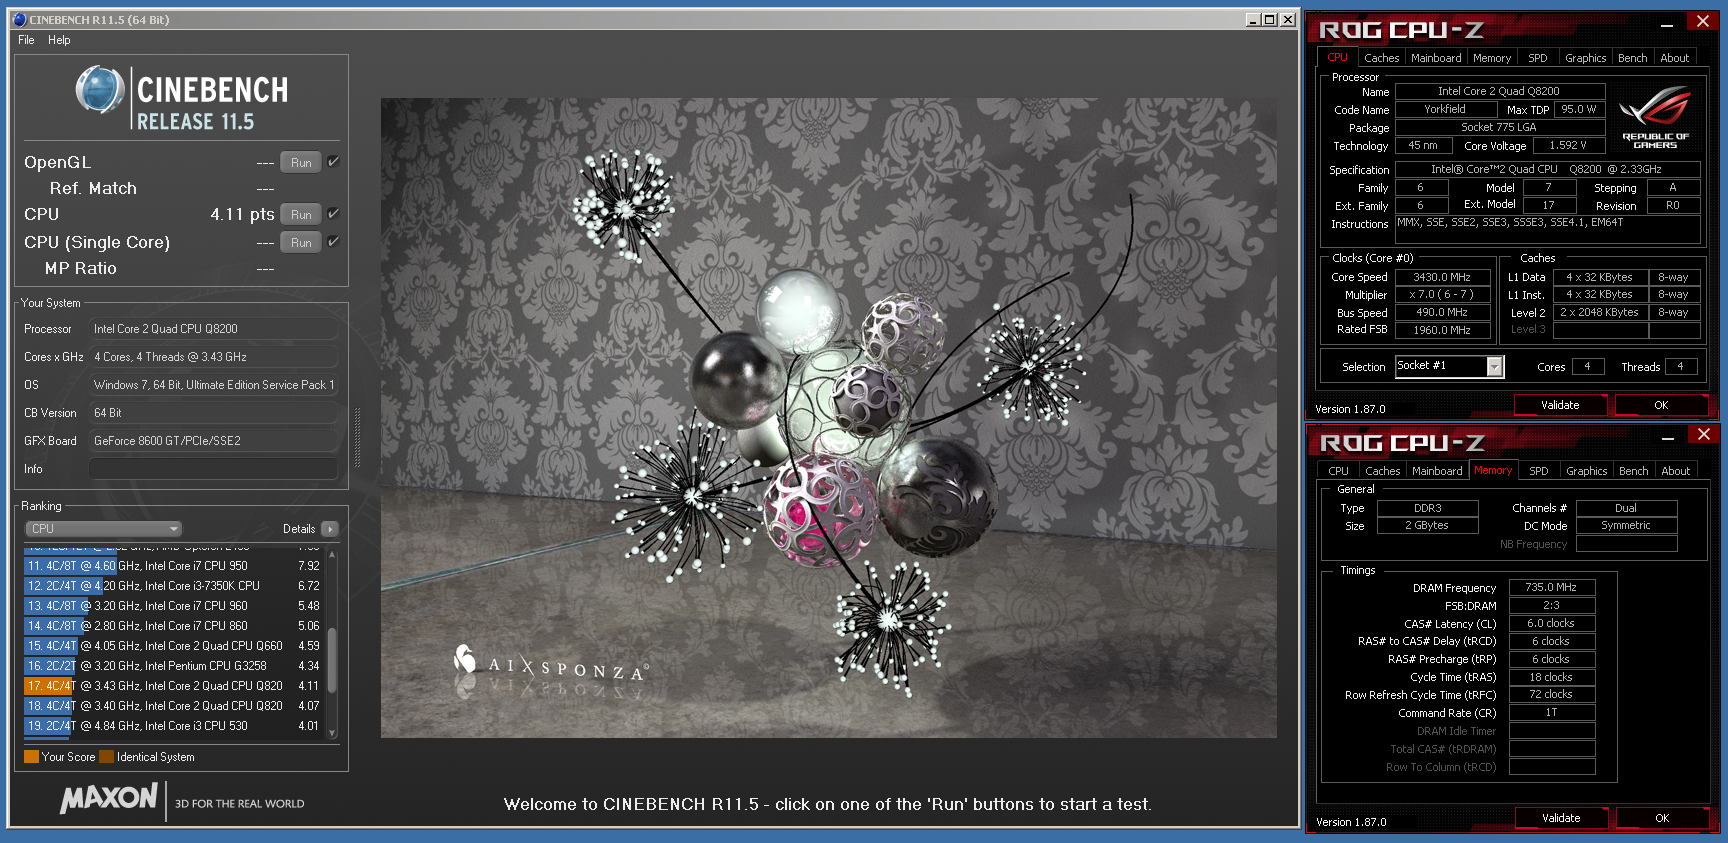
Task: Minimize the Cinebench window
Action: tap(1253, 19)
